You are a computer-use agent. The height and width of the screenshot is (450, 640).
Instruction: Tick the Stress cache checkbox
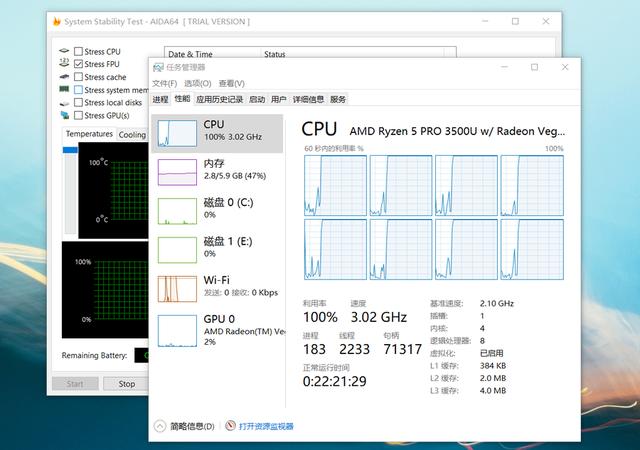(x=78, y=77)
